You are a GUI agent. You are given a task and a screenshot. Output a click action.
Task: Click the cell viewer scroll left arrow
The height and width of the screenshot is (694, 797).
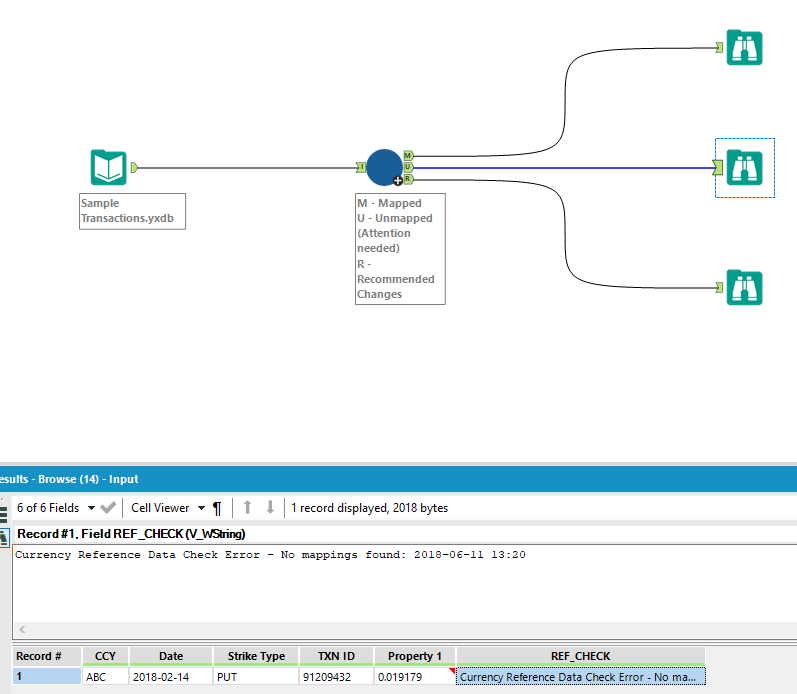click(22, 629)
